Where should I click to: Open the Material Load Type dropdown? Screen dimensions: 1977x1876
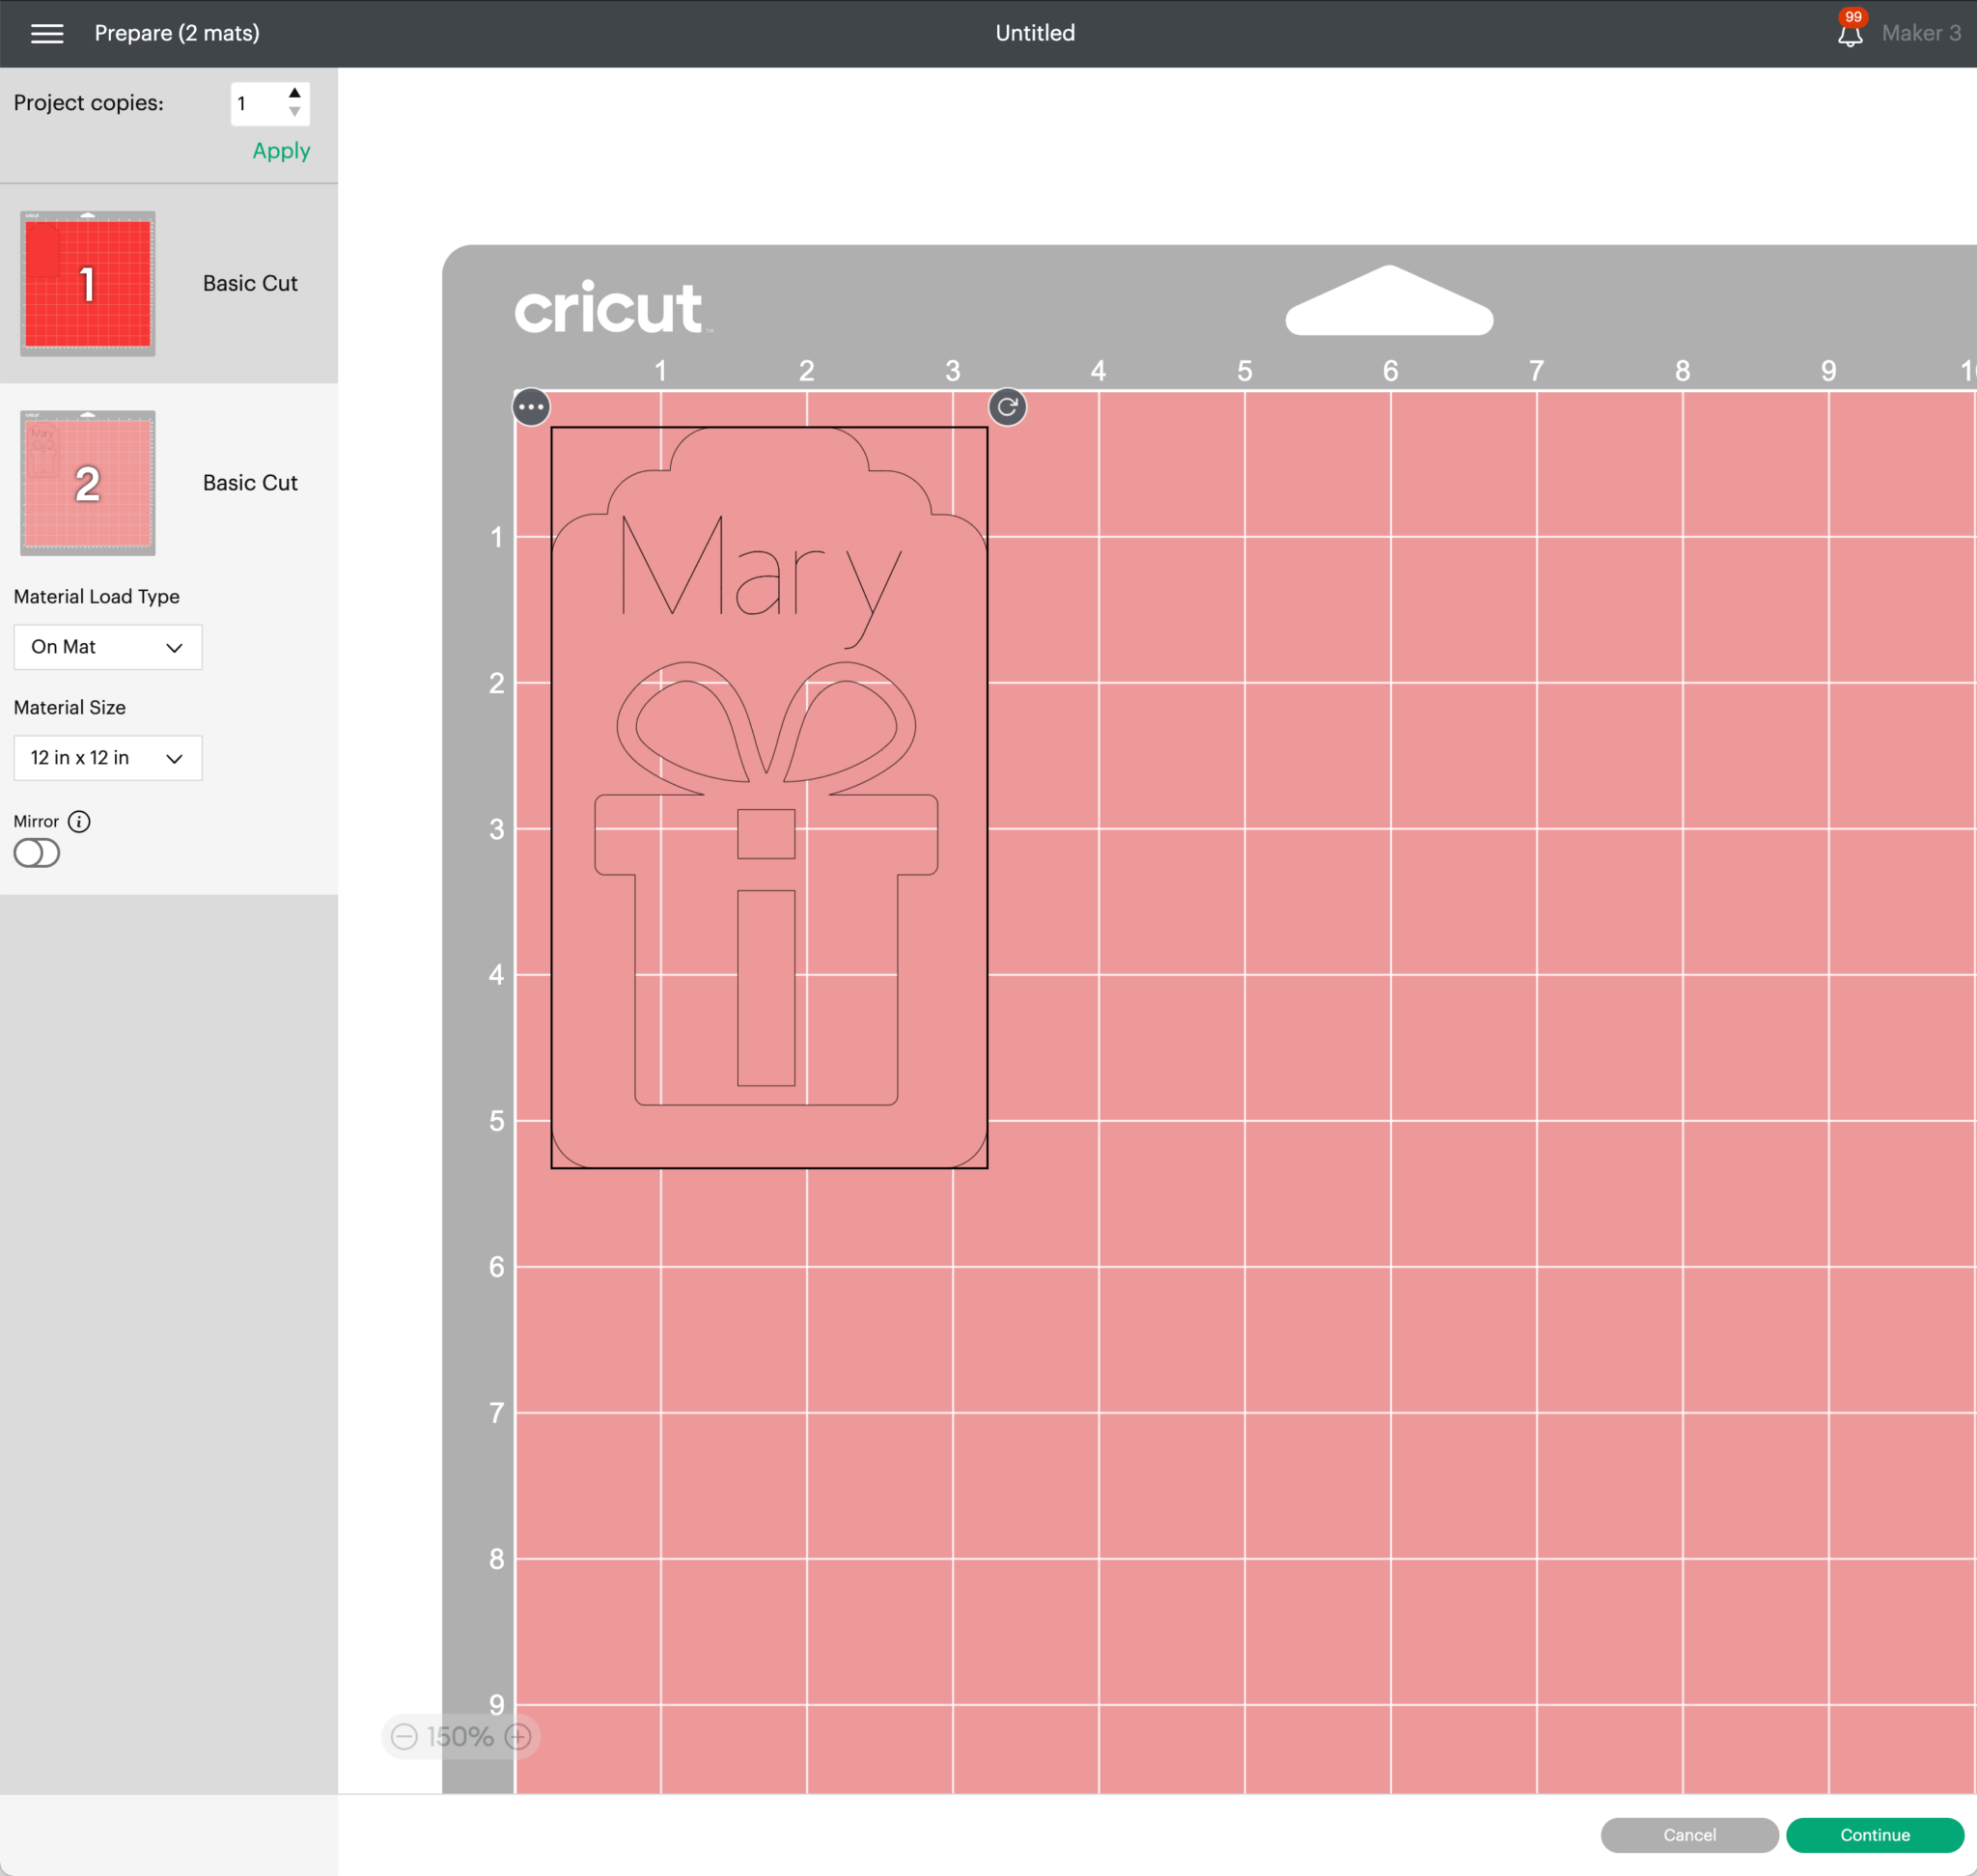point(108,647)
